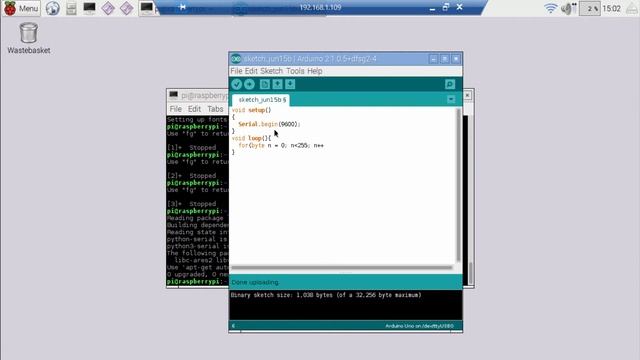This screenshot has width=640, height=360.
Task: Click the void loop() code line
Action: click(x=251, y=138)
